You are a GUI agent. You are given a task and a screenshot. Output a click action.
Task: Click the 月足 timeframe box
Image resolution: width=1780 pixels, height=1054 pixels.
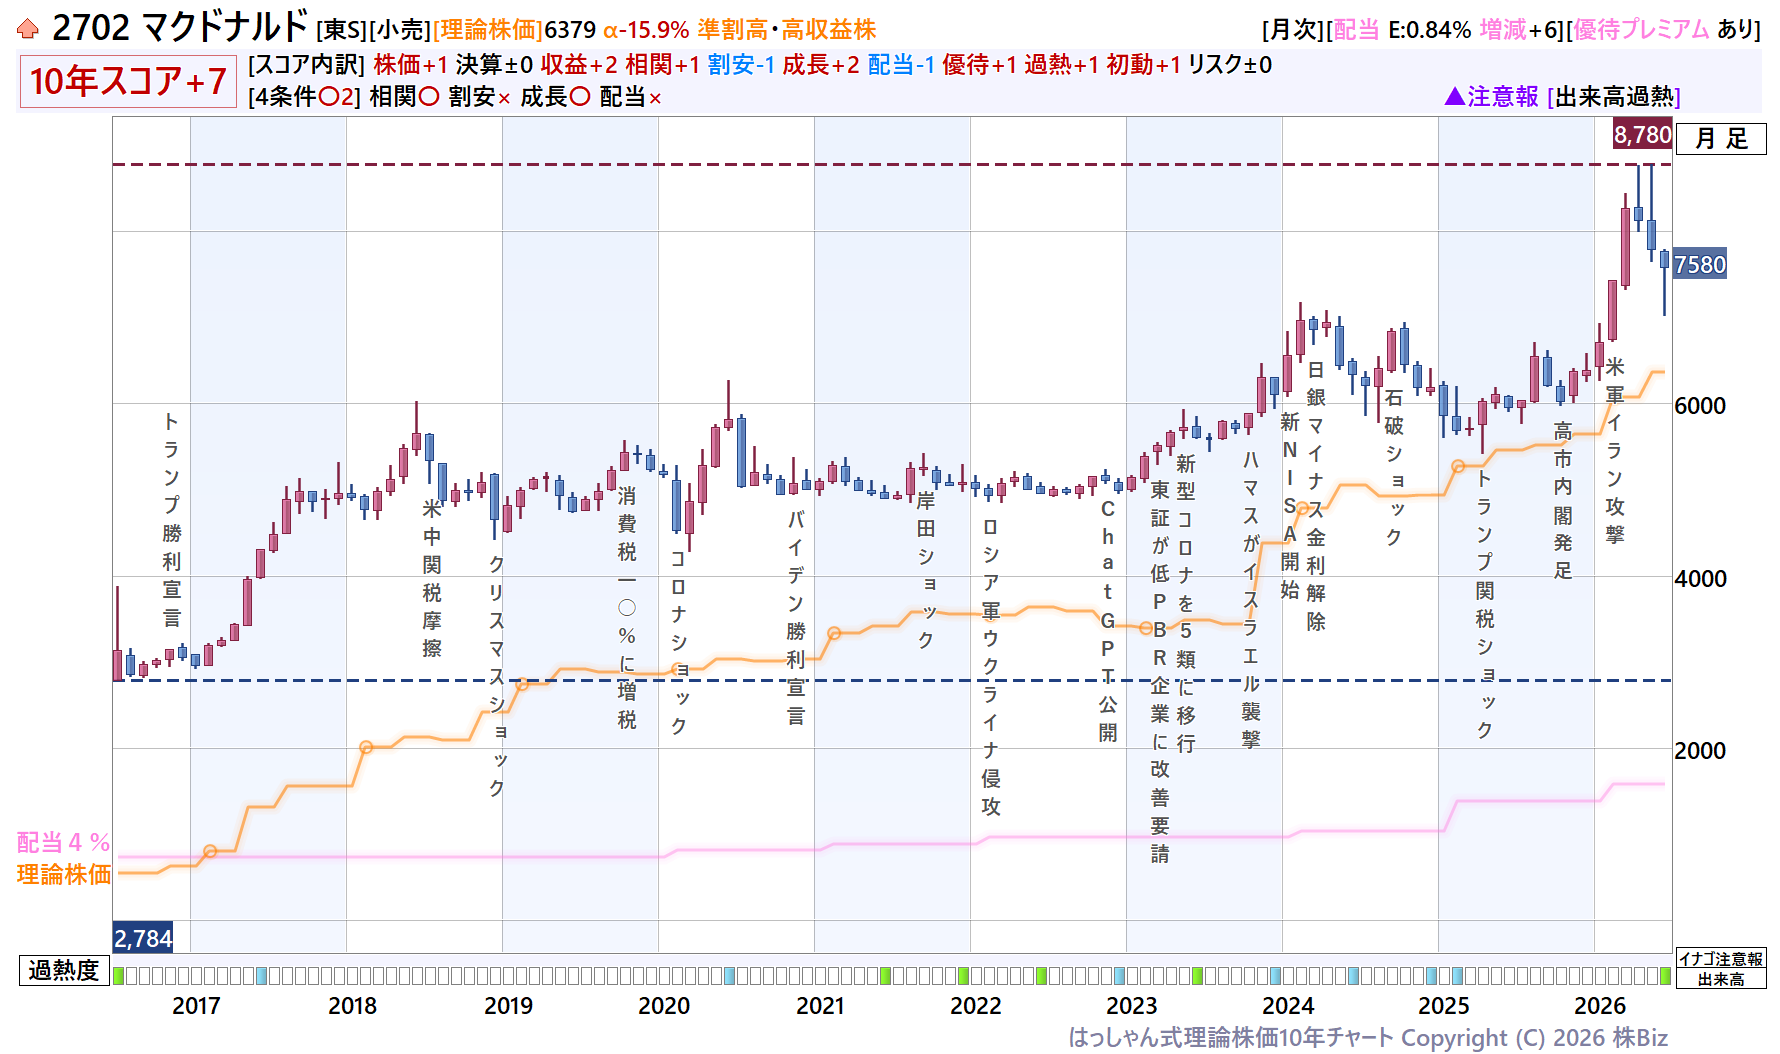[x=1721, y=138]
